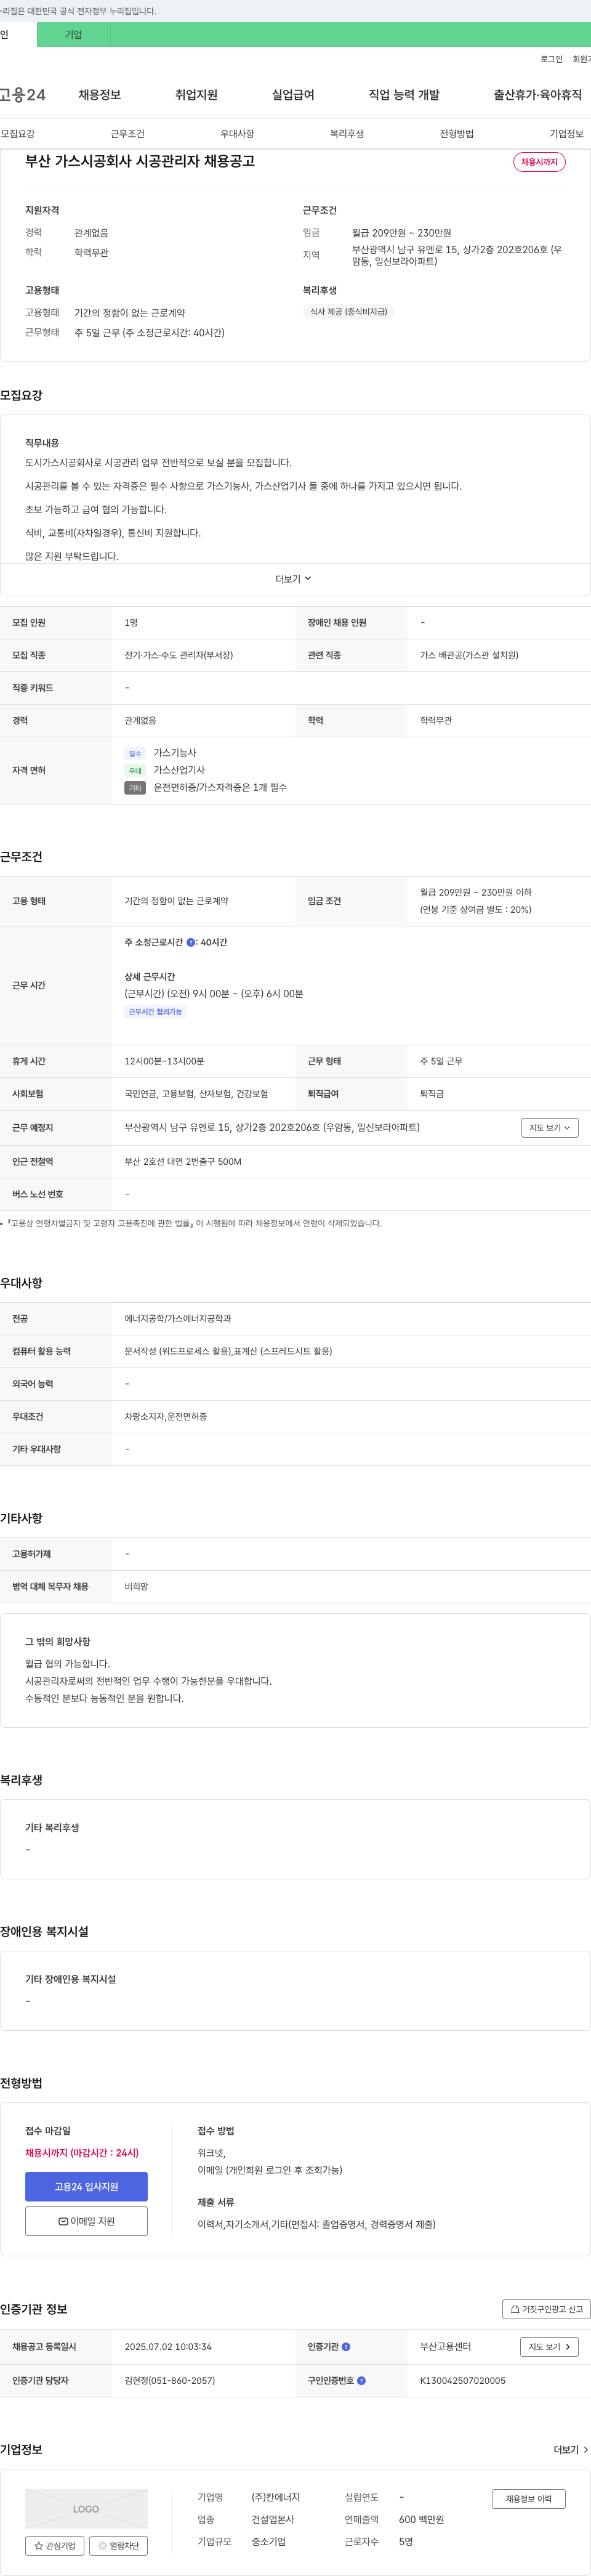Click the 우대 가스산업기사 license entry
The width and height of the screenshot is (591, 2576).
tap(165, 770)
